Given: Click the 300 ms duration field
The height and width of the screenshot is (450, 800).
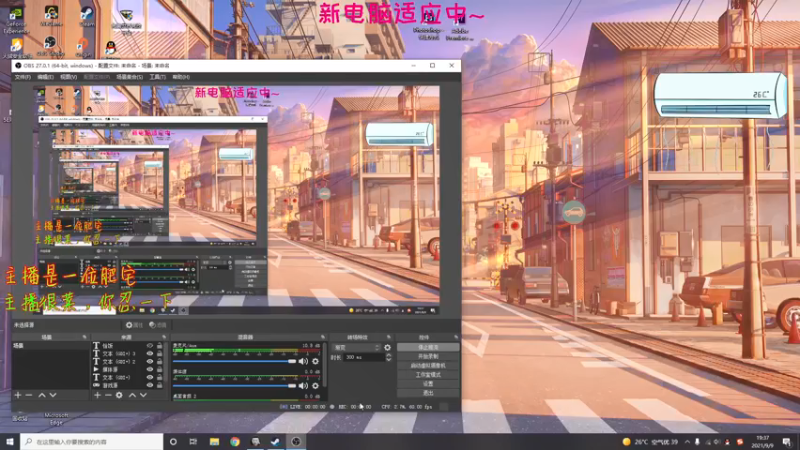Looking at the screenshot, I should tap(364, 358).
